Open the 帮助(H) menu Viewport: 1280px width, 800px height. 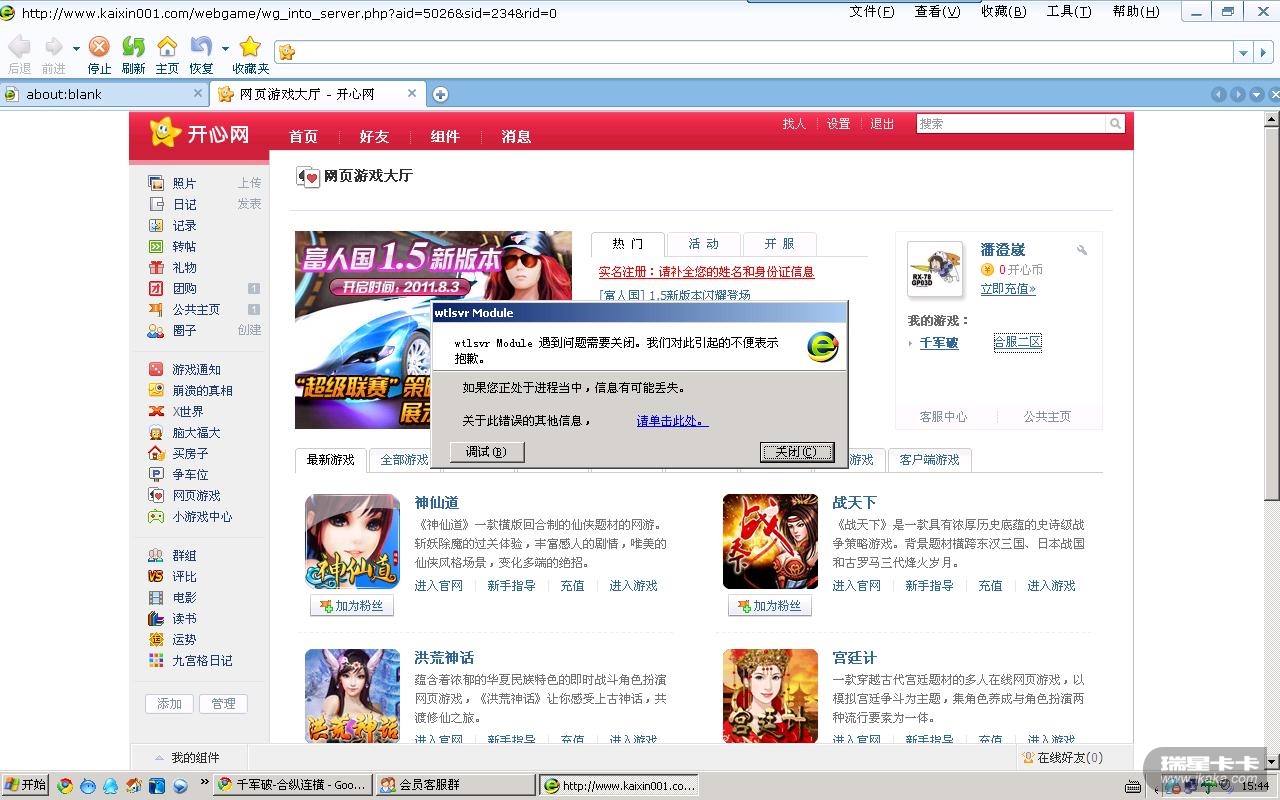click(x=1136, y=12)
